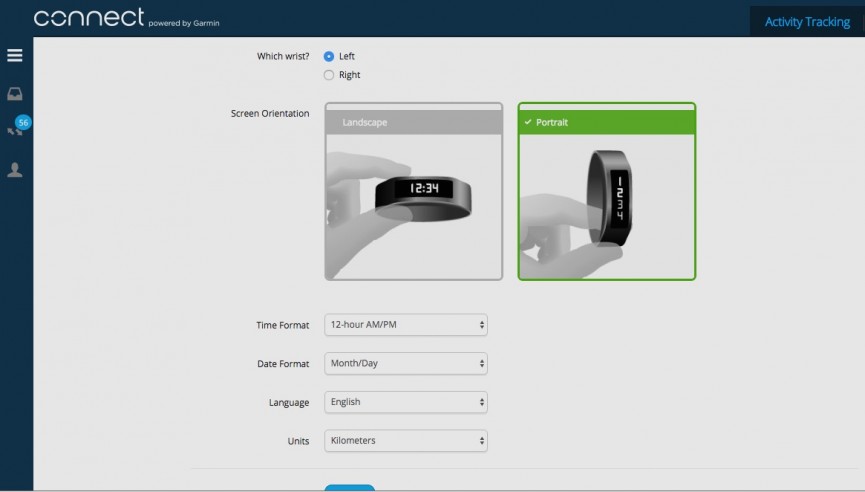
Task: Open the hamburger menu in the sidebar
Action: (15, 55)
